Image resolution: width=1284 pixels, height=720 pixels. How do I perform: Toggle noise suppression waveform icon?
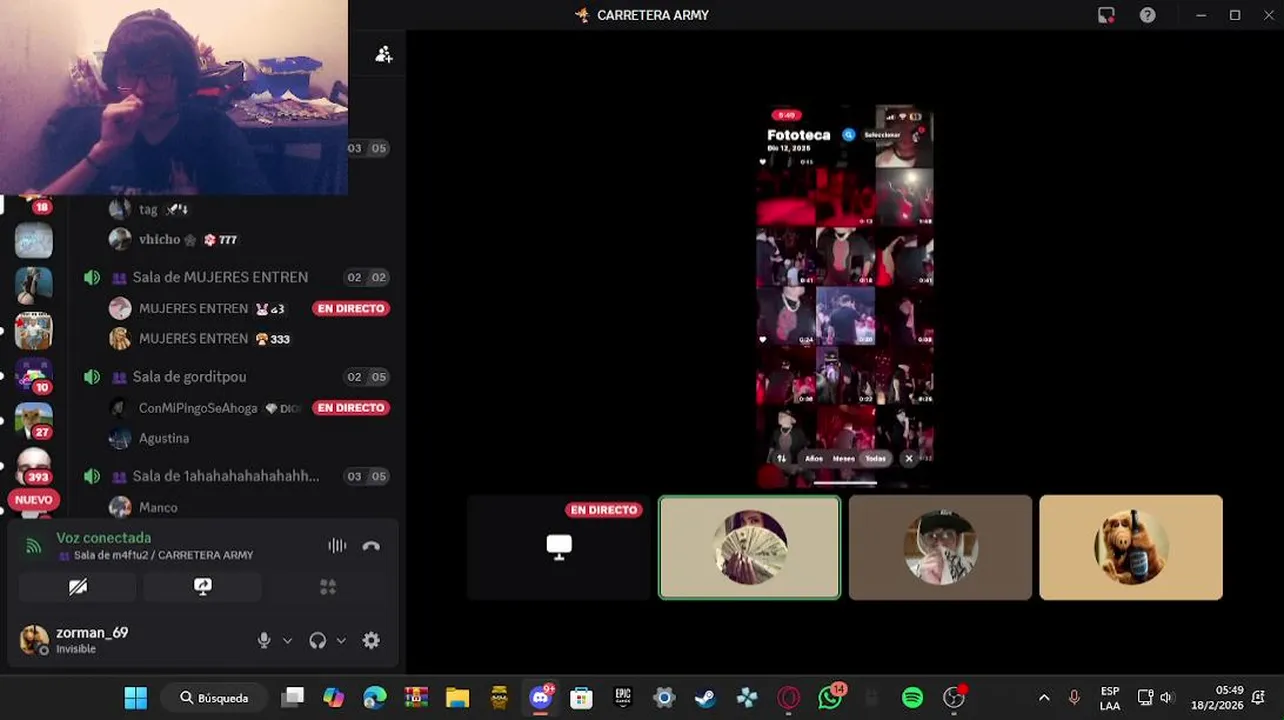tap(337, 546)
